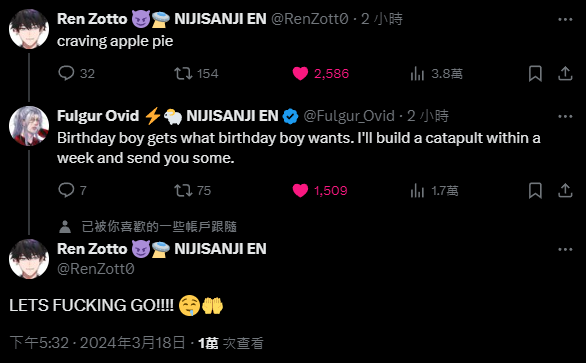Reply to Fulgur Ovid's catapult tweet
The image size is (586, 363).
[x=66, y=190]
